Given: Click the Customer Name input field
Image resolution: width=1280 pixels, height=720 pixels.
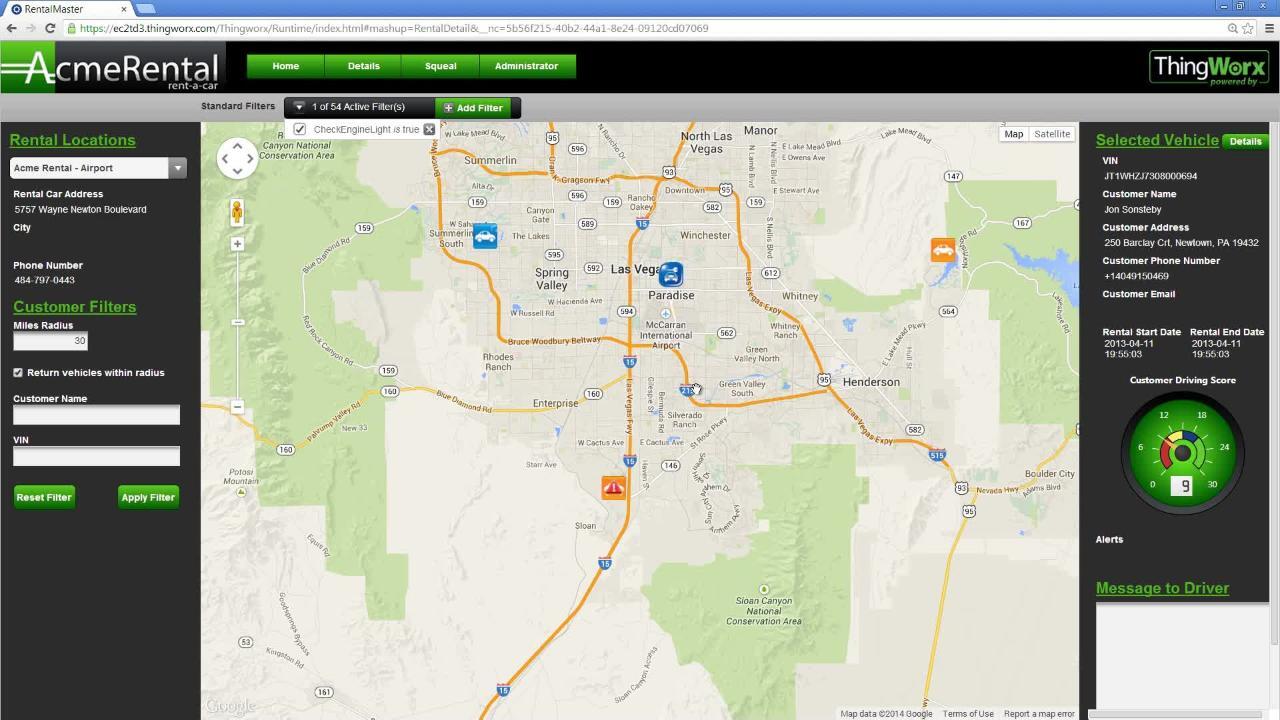Looking at the screenshot, I should click(x=96, y=414).
